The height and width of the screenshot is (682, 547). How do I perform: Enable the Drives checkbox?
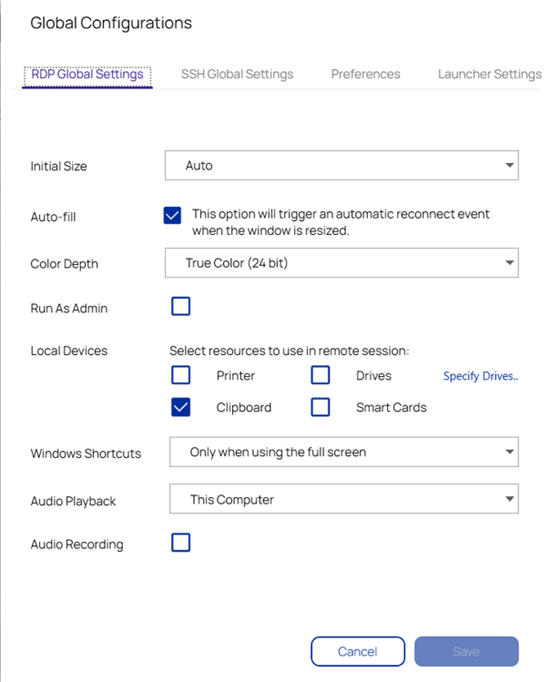pos(320,375)
